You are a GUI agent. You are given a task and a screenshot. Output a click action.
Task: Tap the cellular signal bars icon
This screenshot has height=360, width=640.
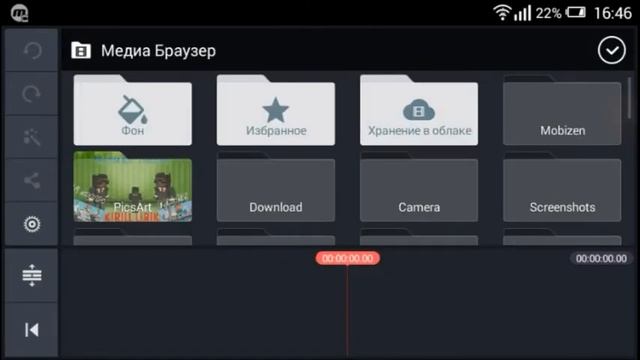point(522,13)
